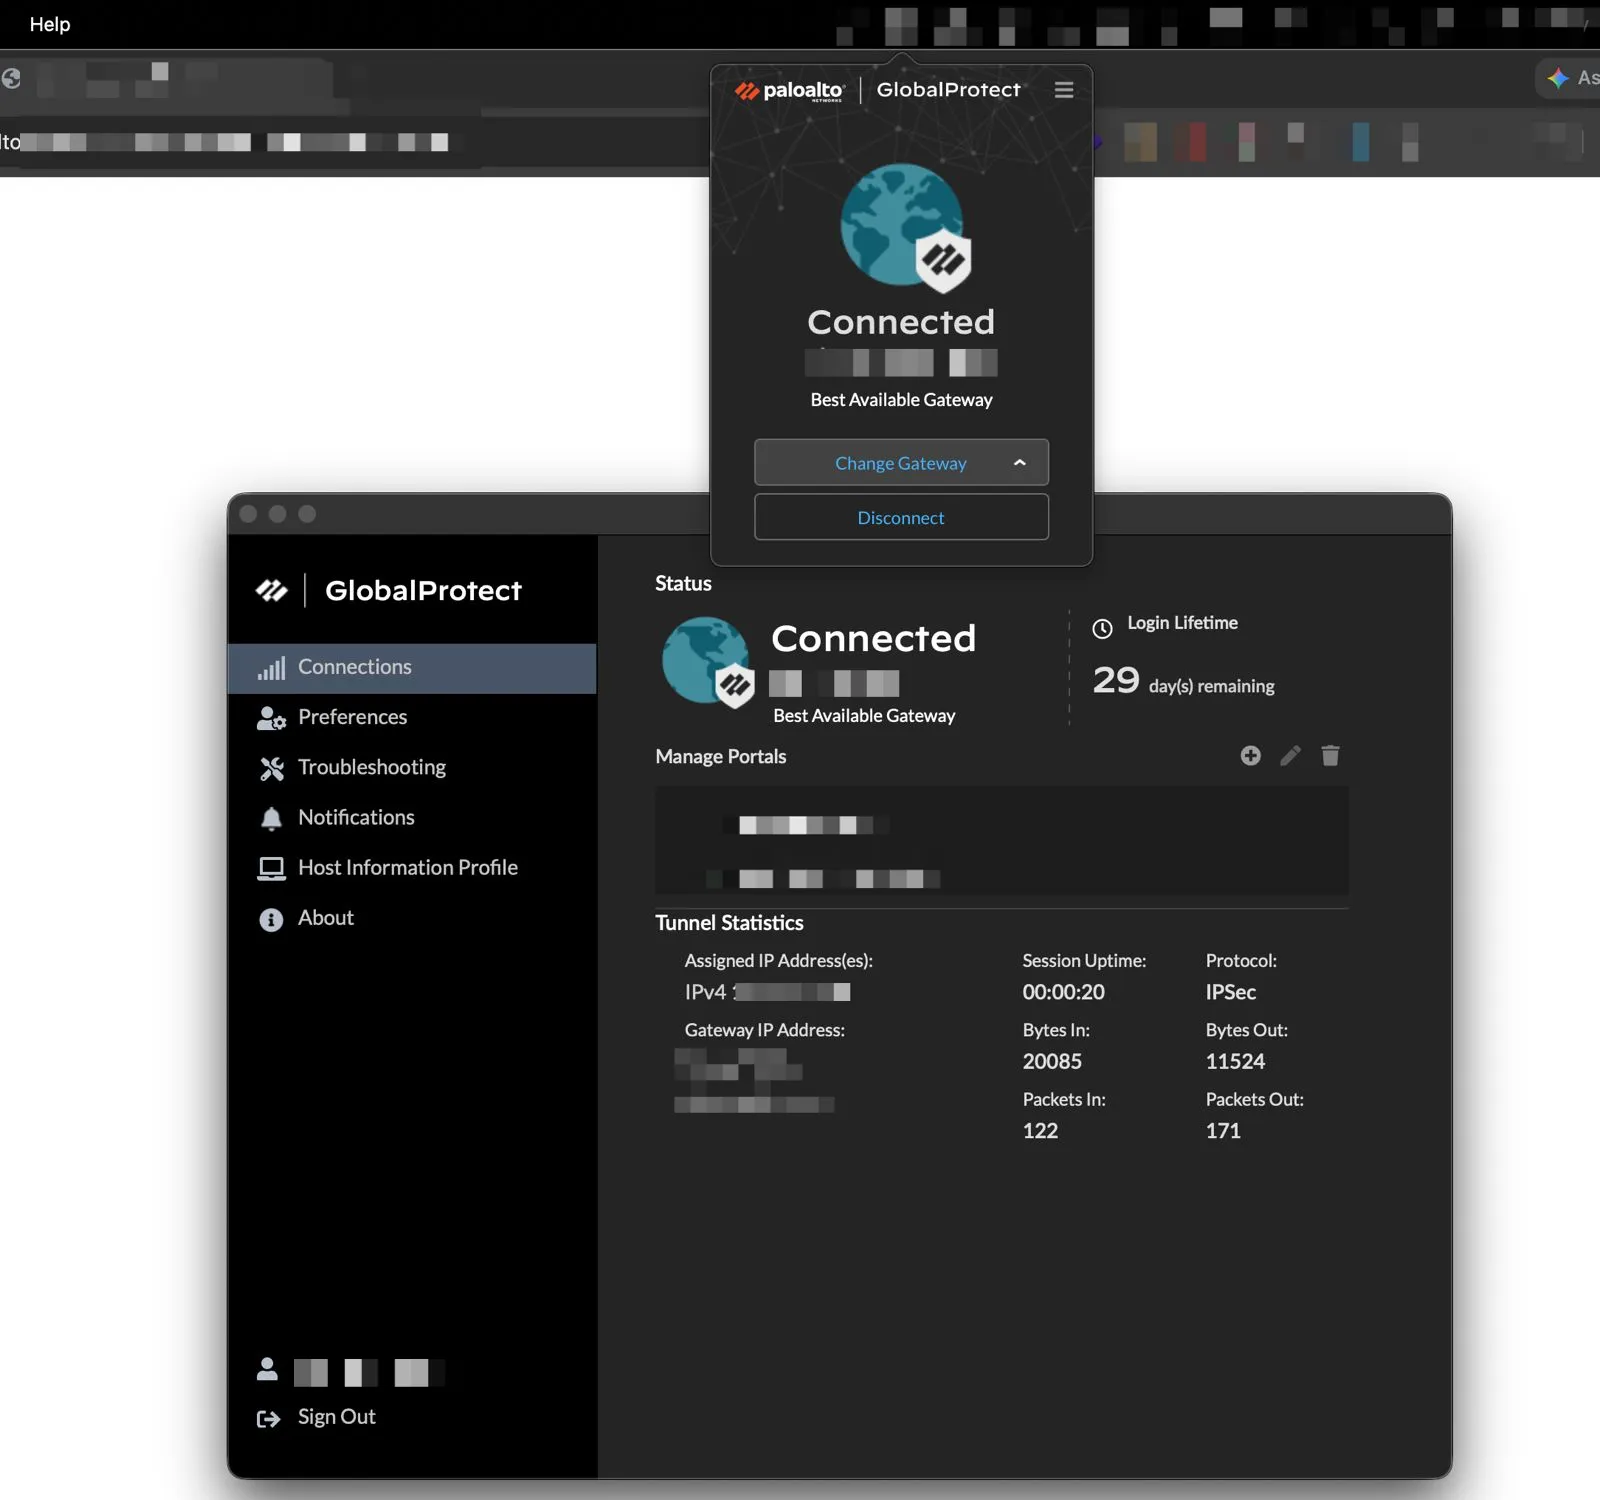Open Host Information Profile
The image size is (1600, 1500).
pos(412,867)
